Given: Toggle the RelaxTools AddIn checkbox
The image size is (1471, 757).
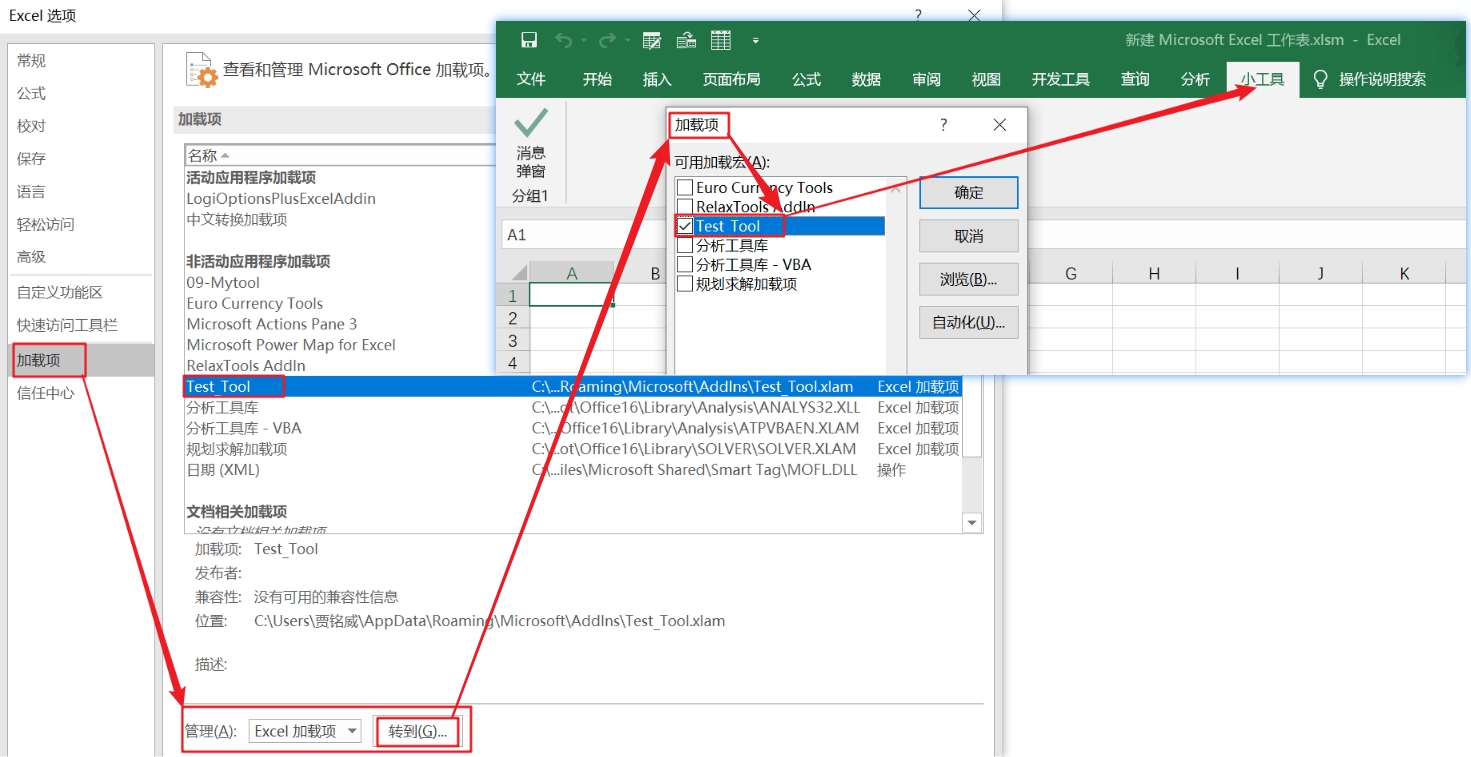Looking at the screenshot, I should pos(685,207).
